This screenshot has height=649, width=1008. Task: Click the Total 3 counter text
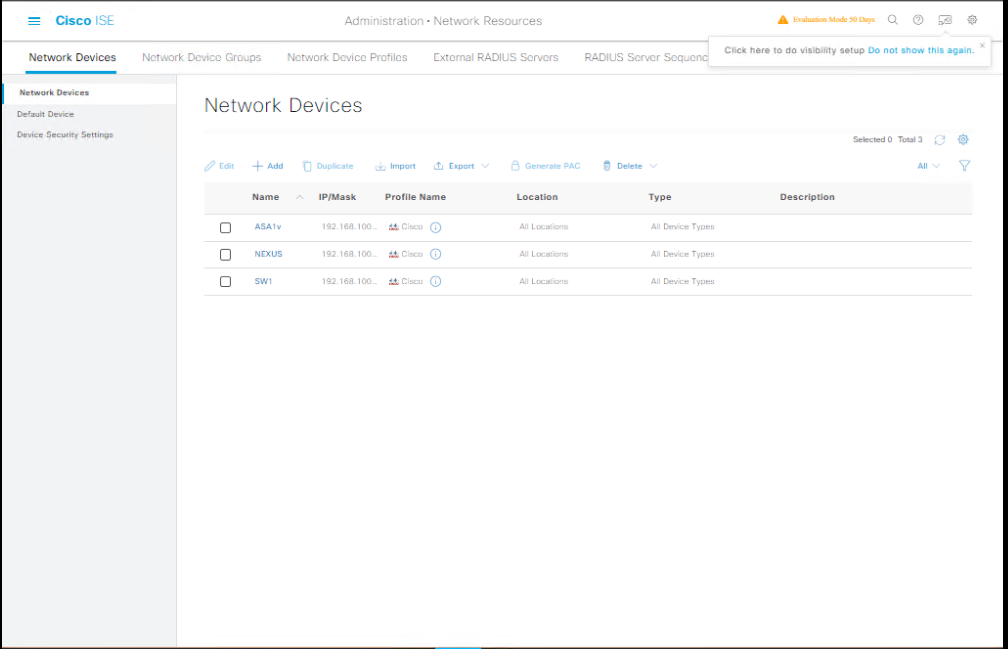(x=910, y=139)
